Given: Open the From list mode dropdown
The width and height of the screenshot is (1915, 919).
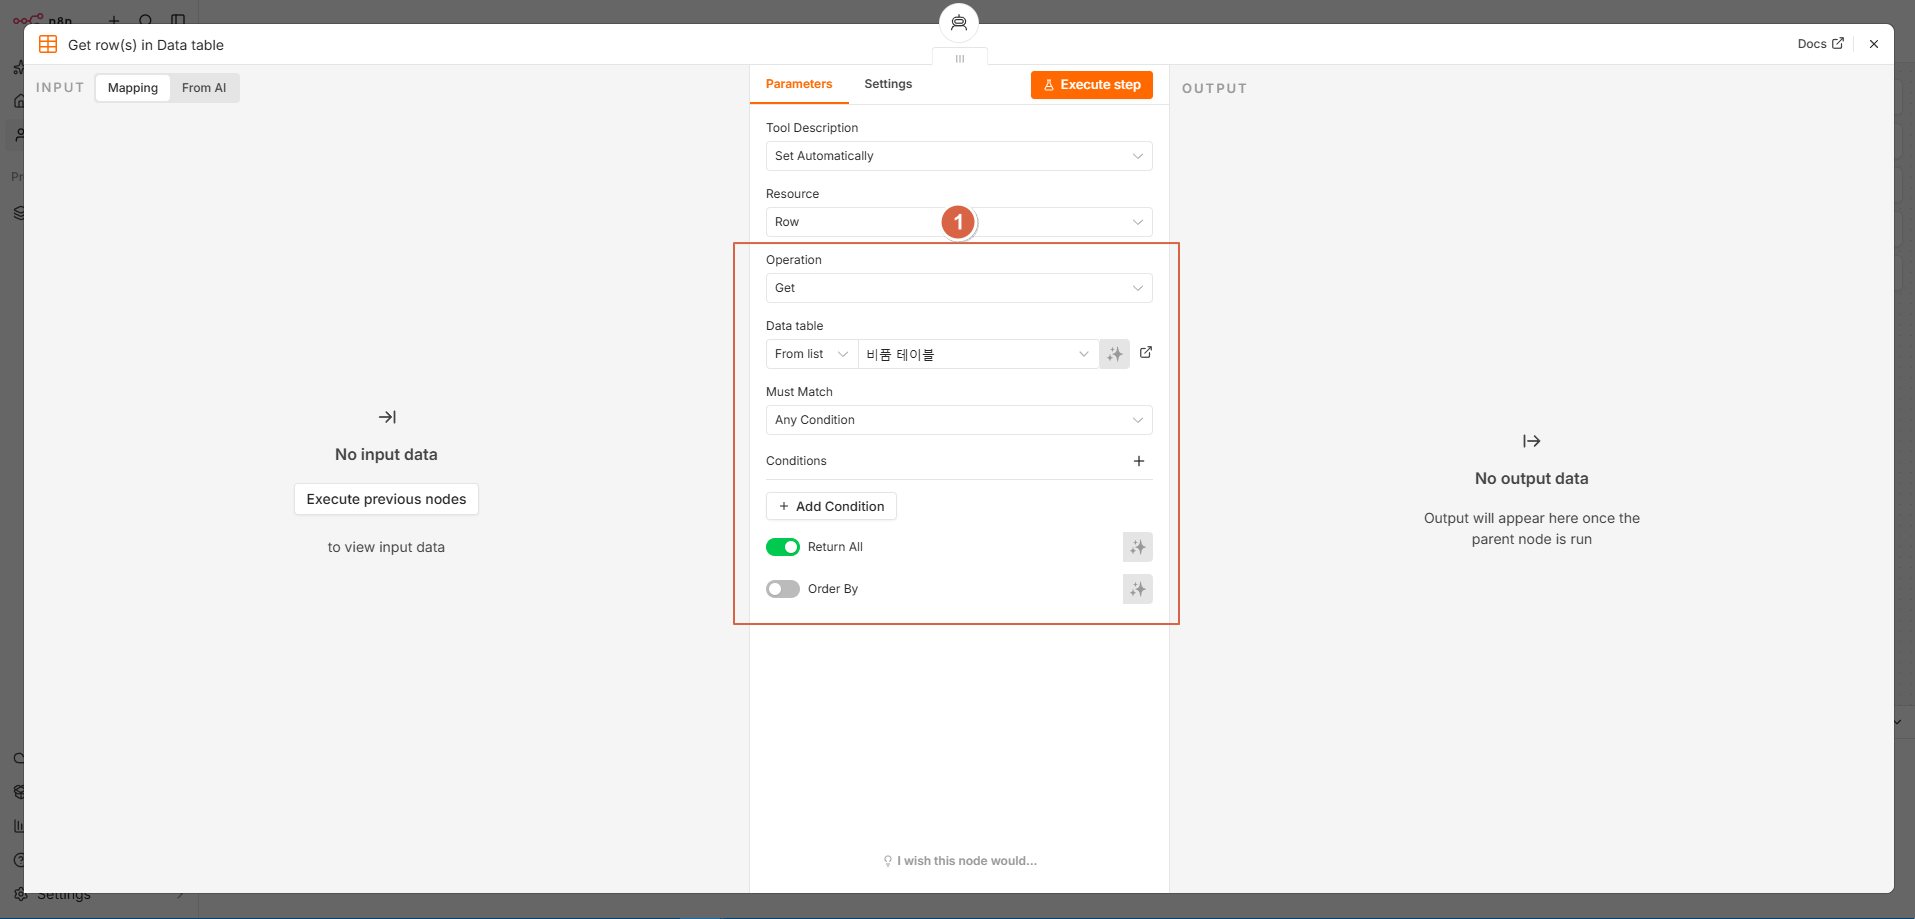Looking at the screenshot, I should [812, 354].
